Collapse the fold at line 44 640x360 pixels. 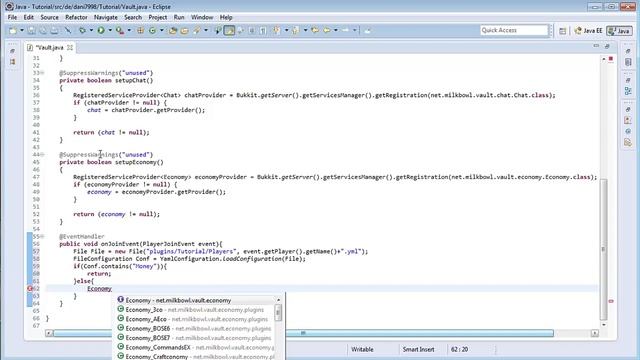click(x=42, y=155)
